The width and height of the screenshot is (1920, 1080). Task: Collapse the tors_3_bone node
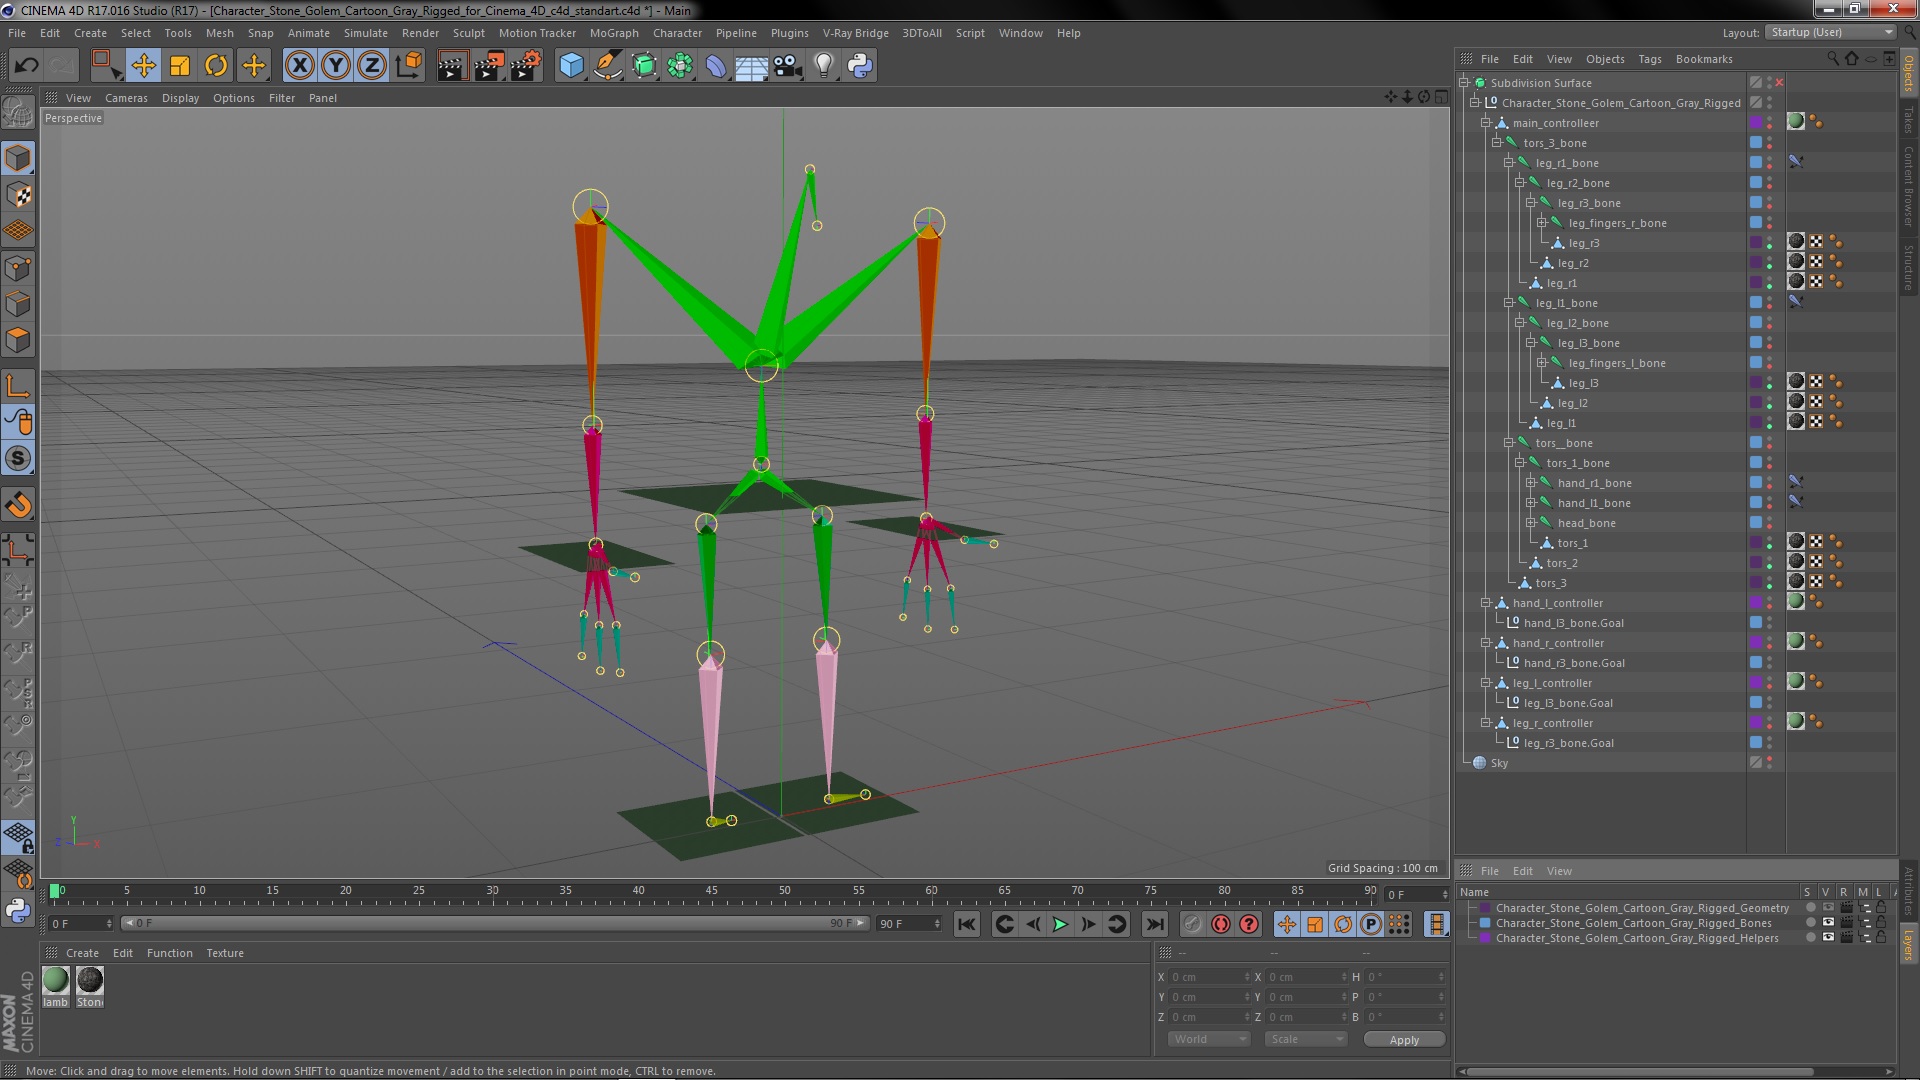[x=1497, y=143]
